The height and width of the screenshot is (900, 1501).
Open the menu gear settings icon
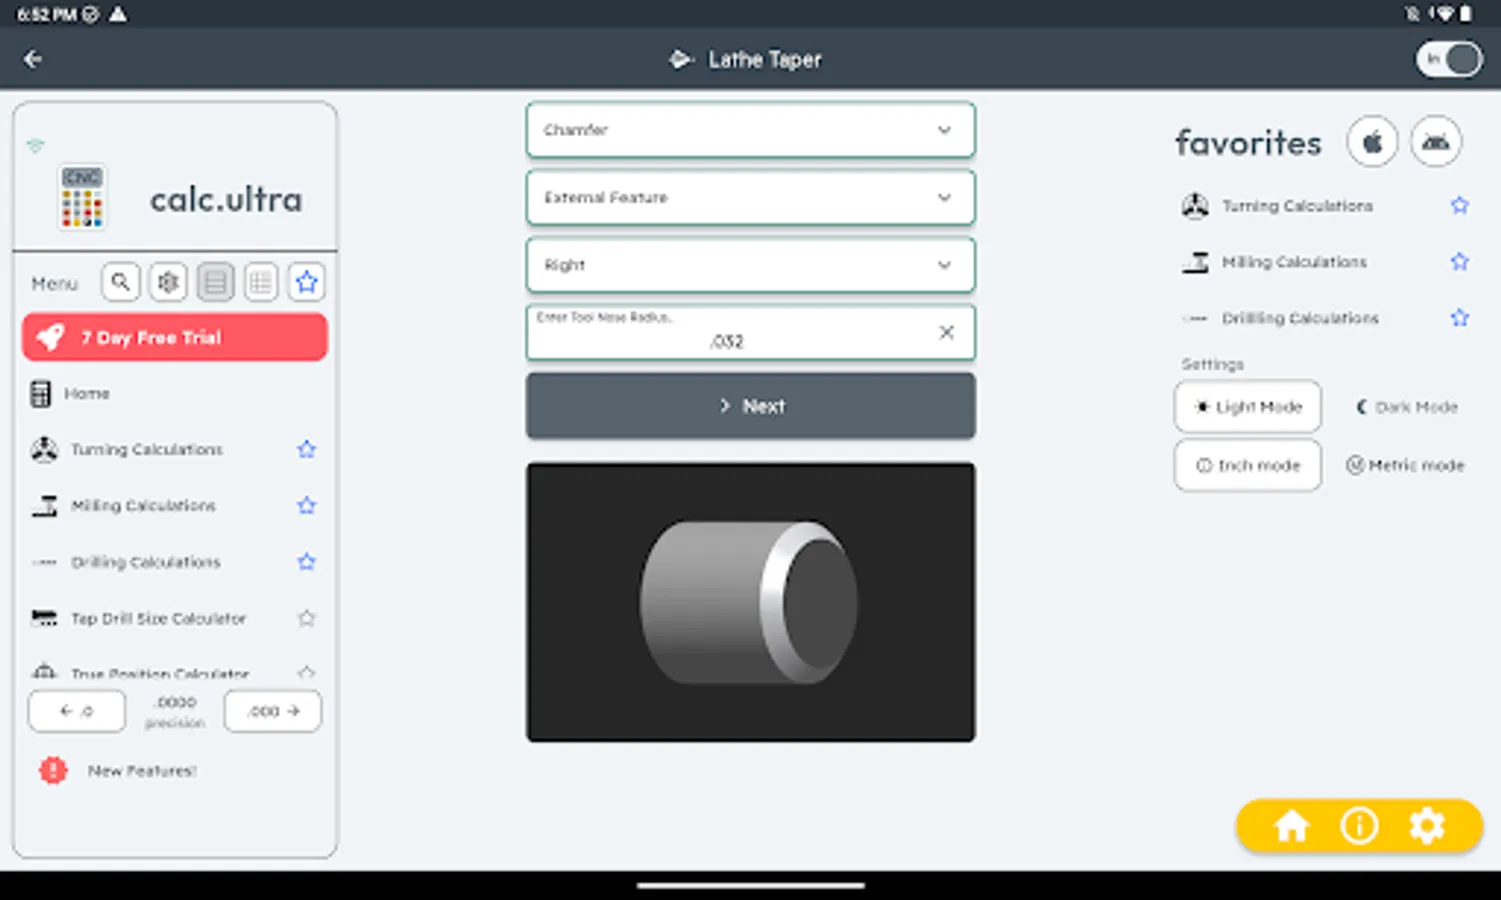(x=168, y=282)
